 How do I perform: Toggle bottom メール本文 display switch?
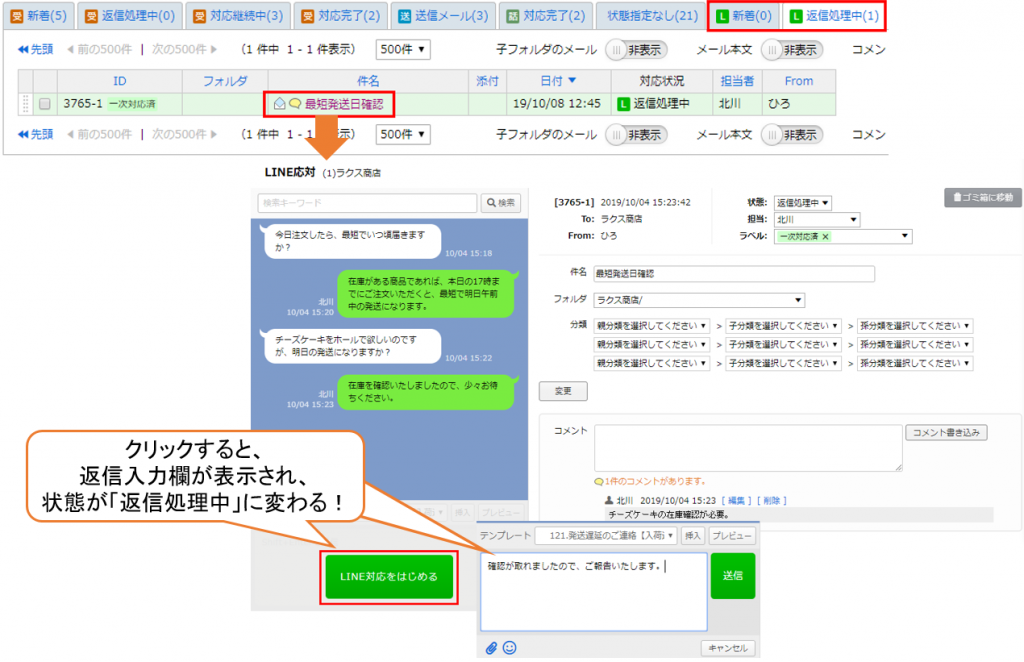click(x=792, y=135)
